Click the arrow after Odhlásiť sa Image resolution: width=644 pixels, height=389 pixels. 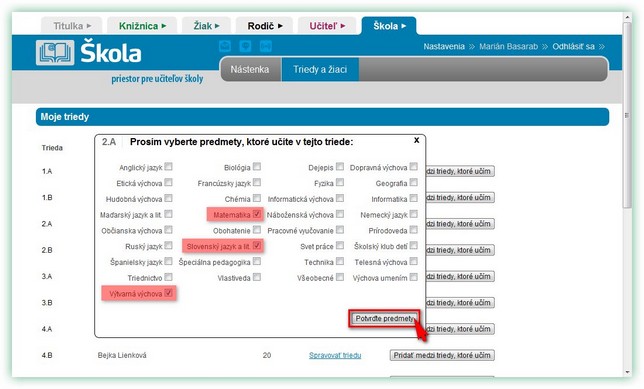pos(602,46)
